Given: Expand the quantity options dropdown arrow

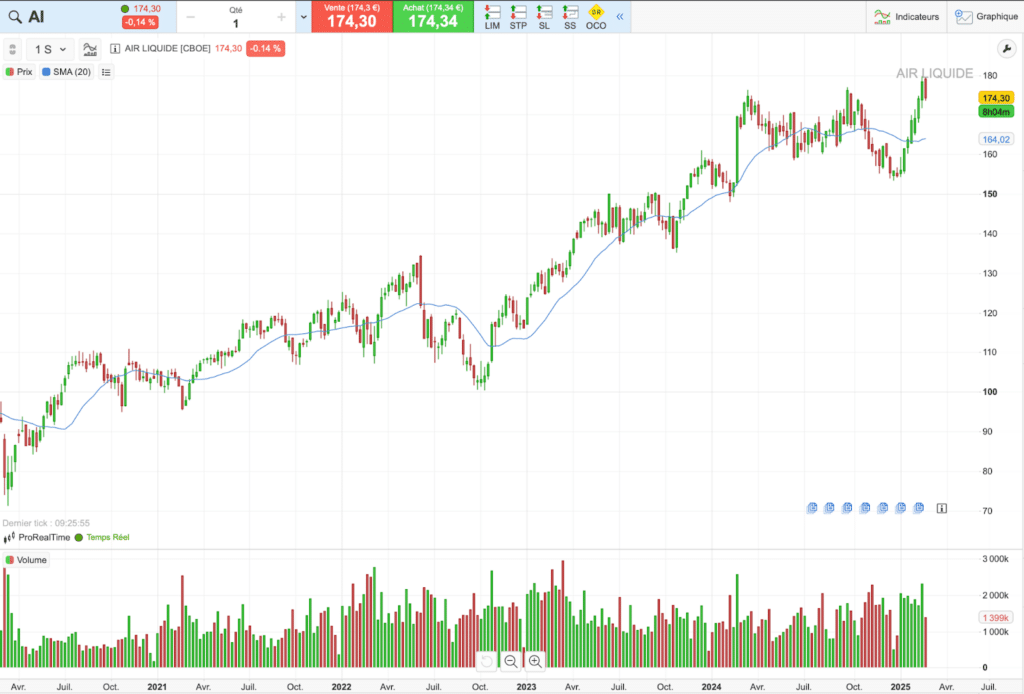Looking at the screenshot, I should point(304,17).
